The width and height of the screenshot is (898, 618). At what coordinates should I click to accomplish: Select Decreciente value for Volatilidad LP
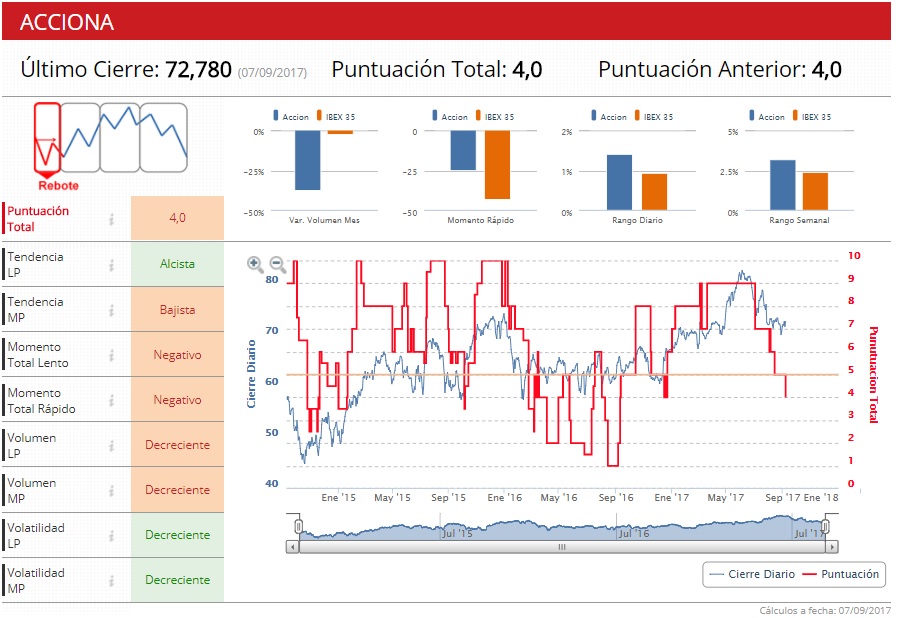pyautogui.click(x=178, y=535)
